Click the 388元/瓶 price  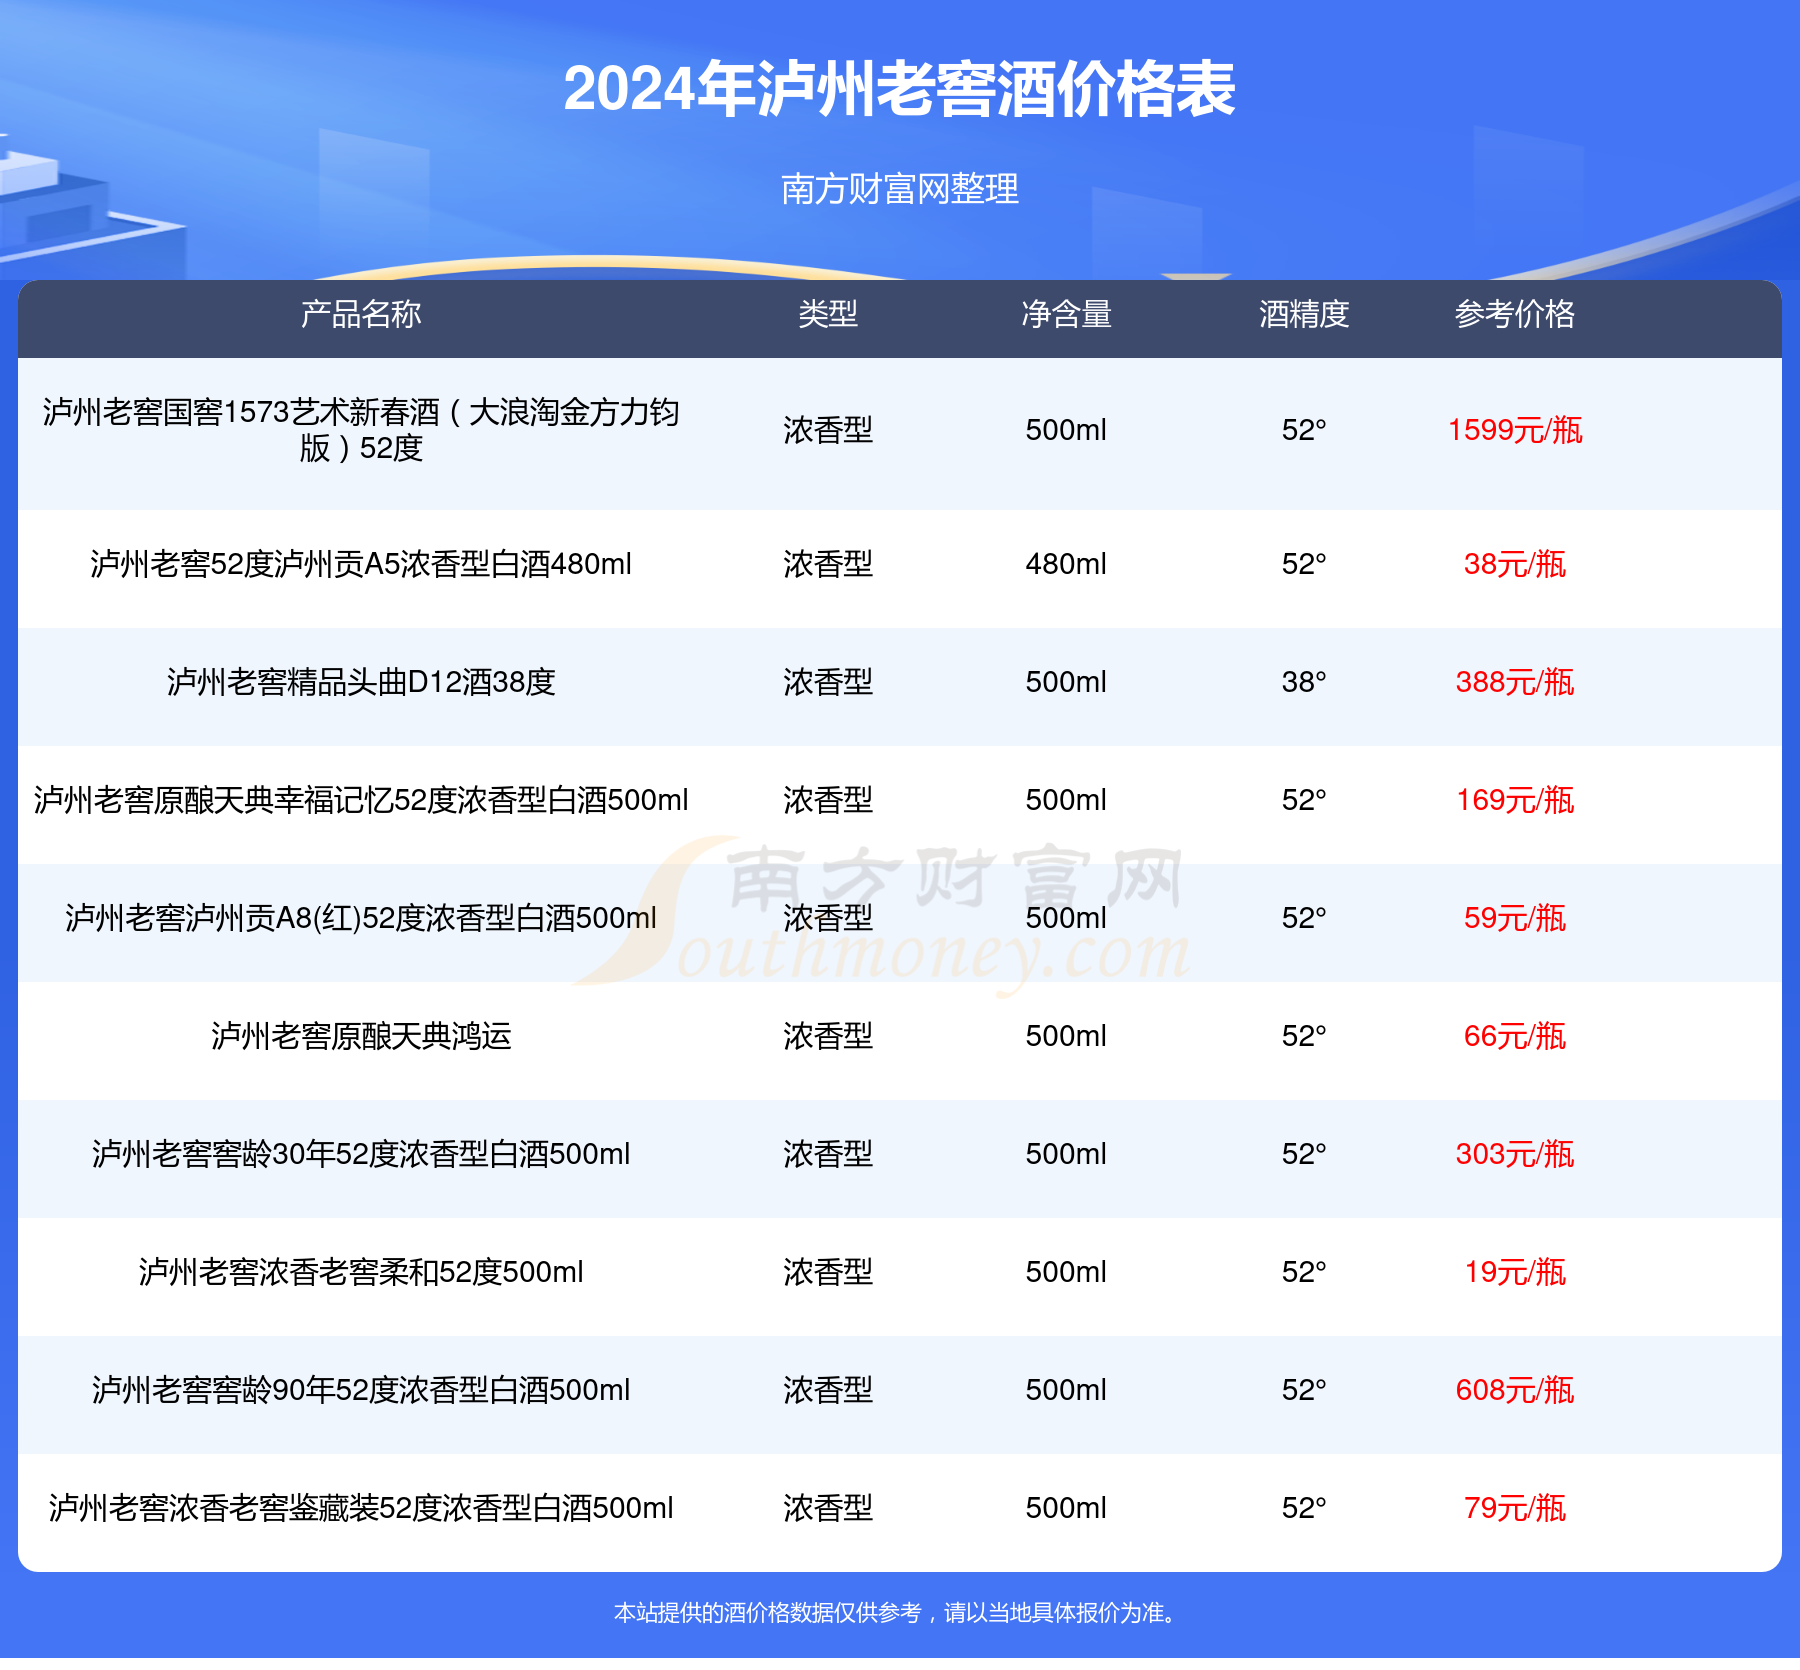click(1515, 682)
